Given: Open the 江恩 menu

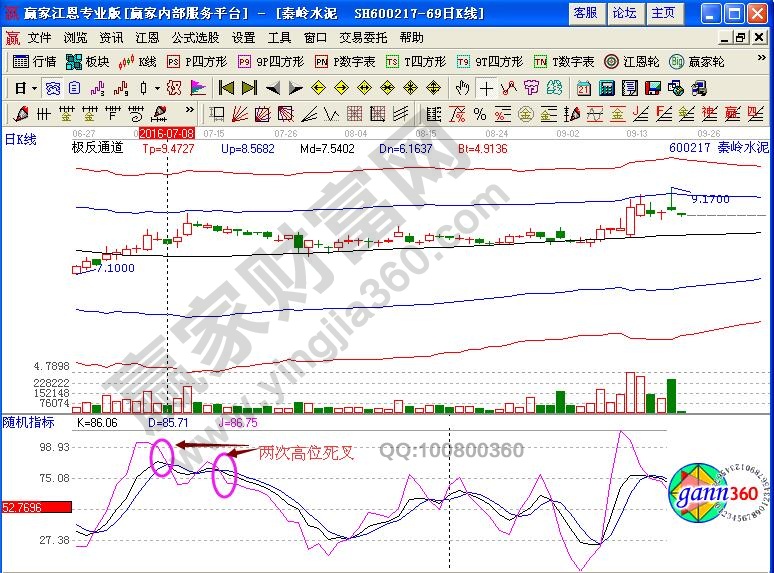Looking at the screenshot, I should [x=147, y=37].
